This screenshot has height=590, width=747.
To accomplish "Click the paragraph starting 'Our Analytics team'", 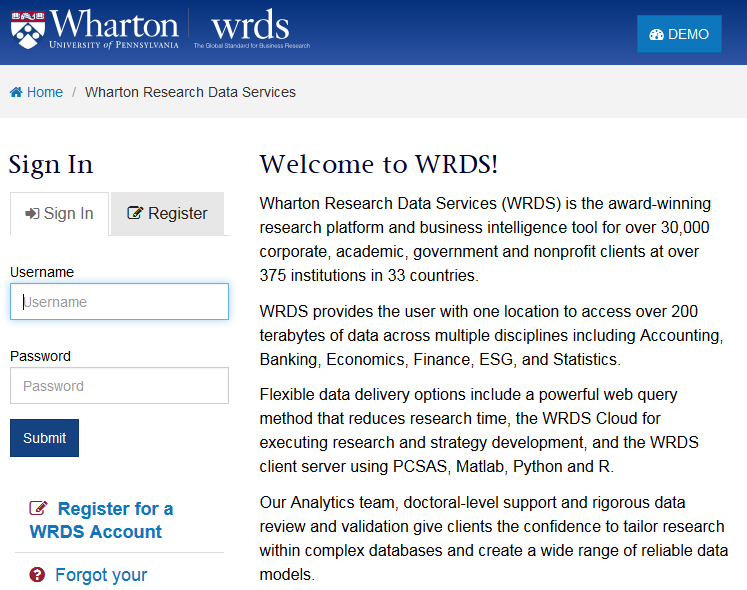I will (494, 538).
